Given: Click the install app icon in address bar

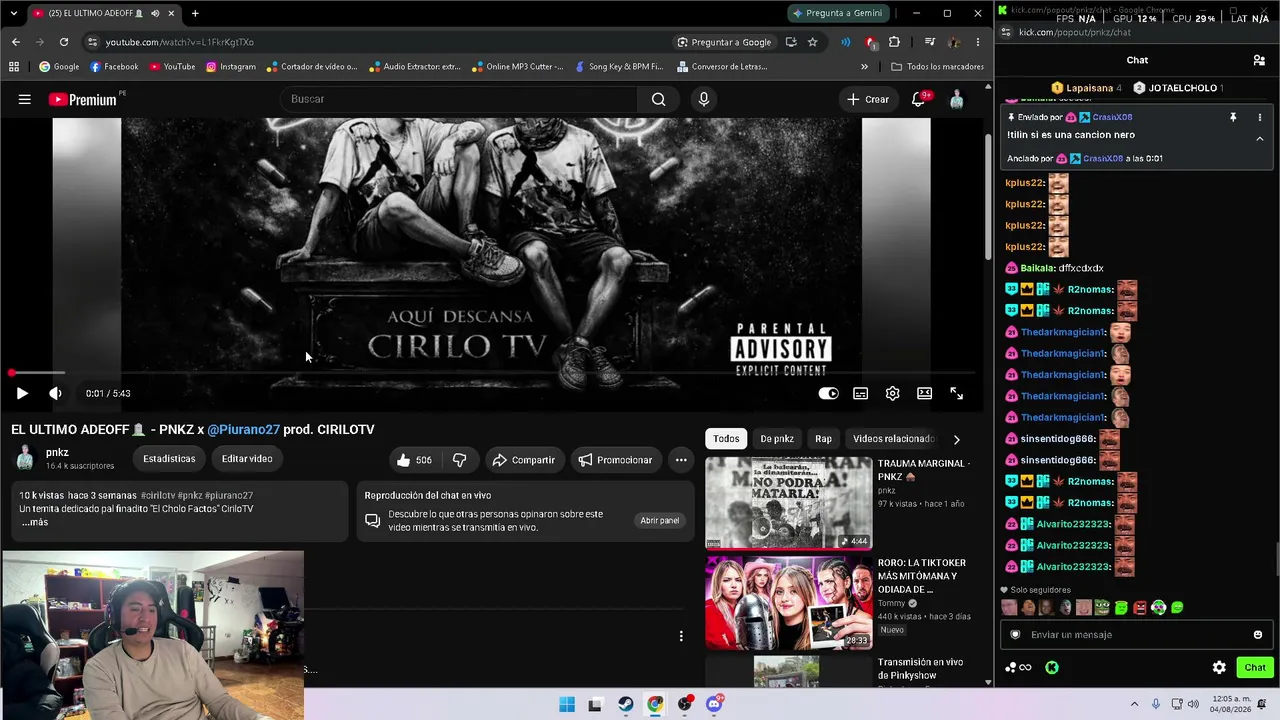Looking at the screenshot, I should [791, 42].
